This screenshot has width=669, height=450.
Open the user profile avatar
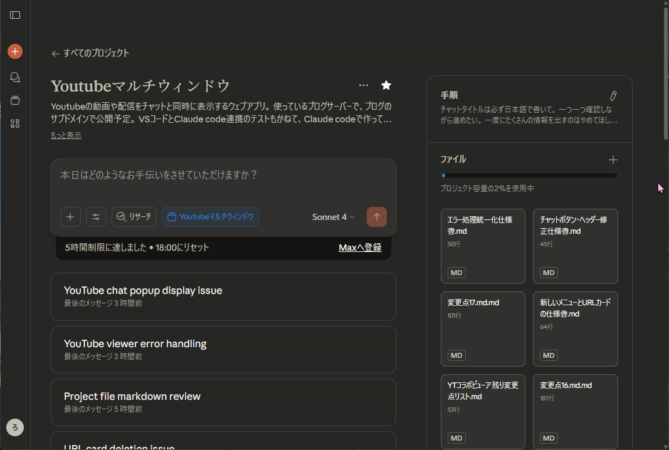point(15,427)
